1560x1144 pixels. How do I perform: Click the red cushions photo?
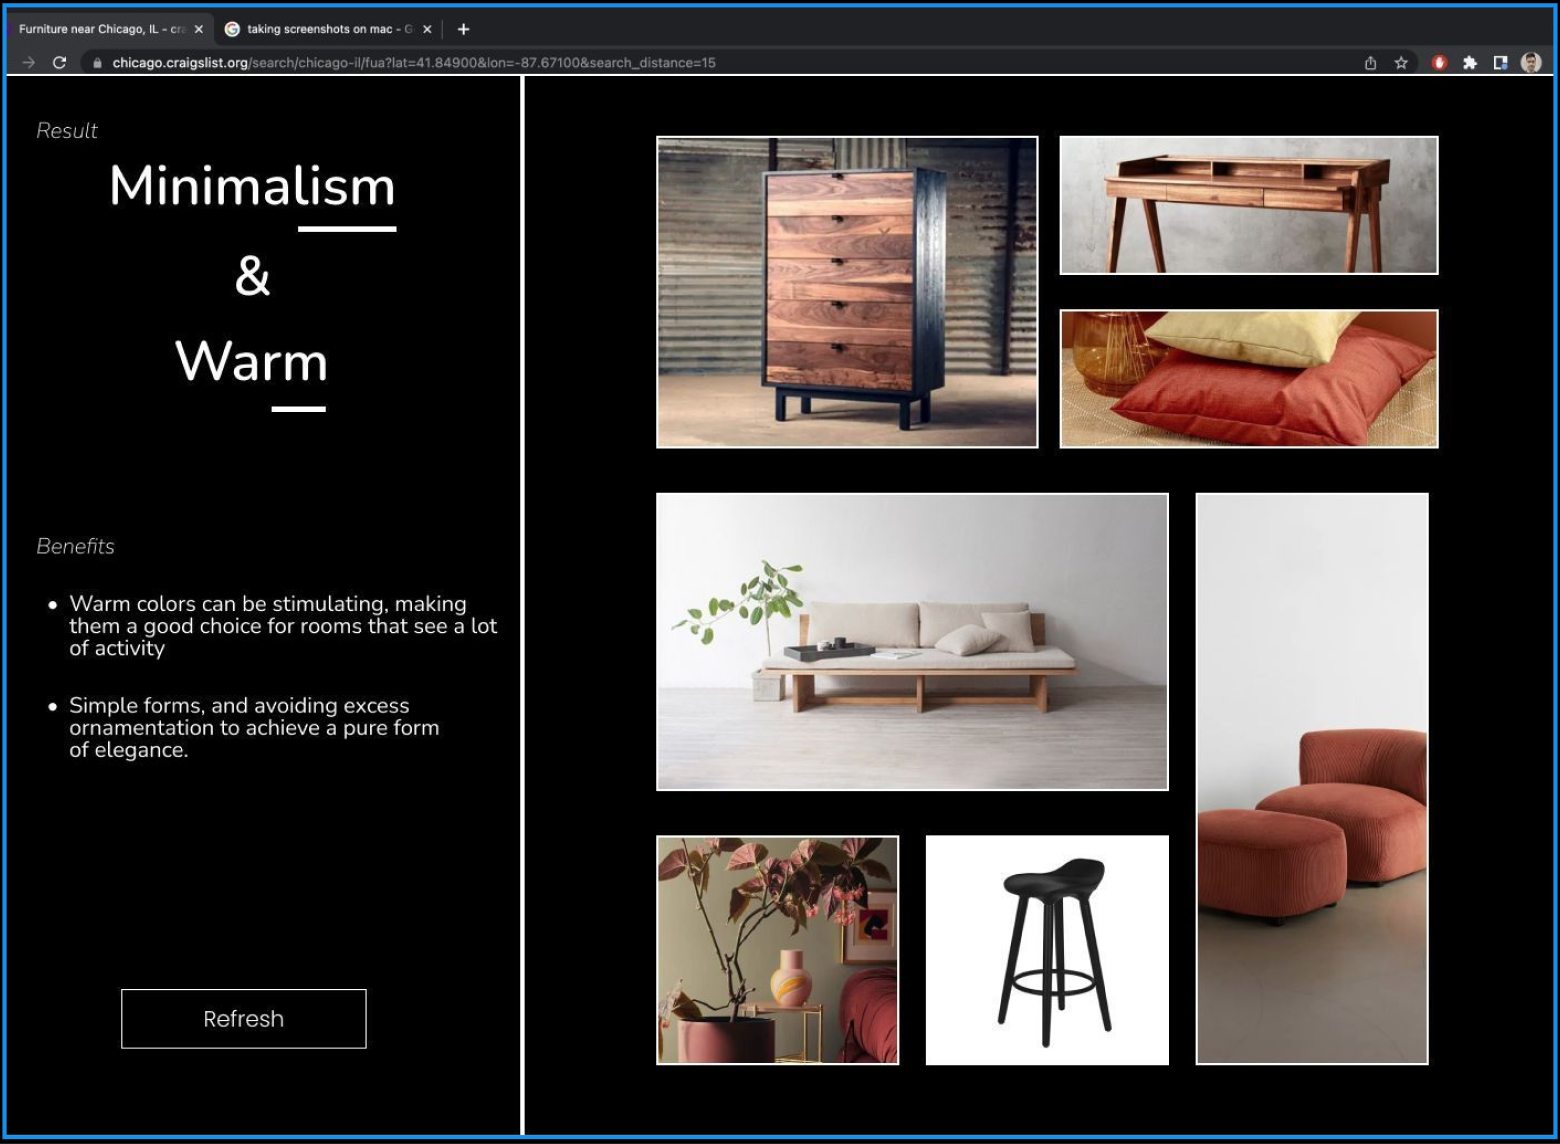click(x=1248, y=378)
